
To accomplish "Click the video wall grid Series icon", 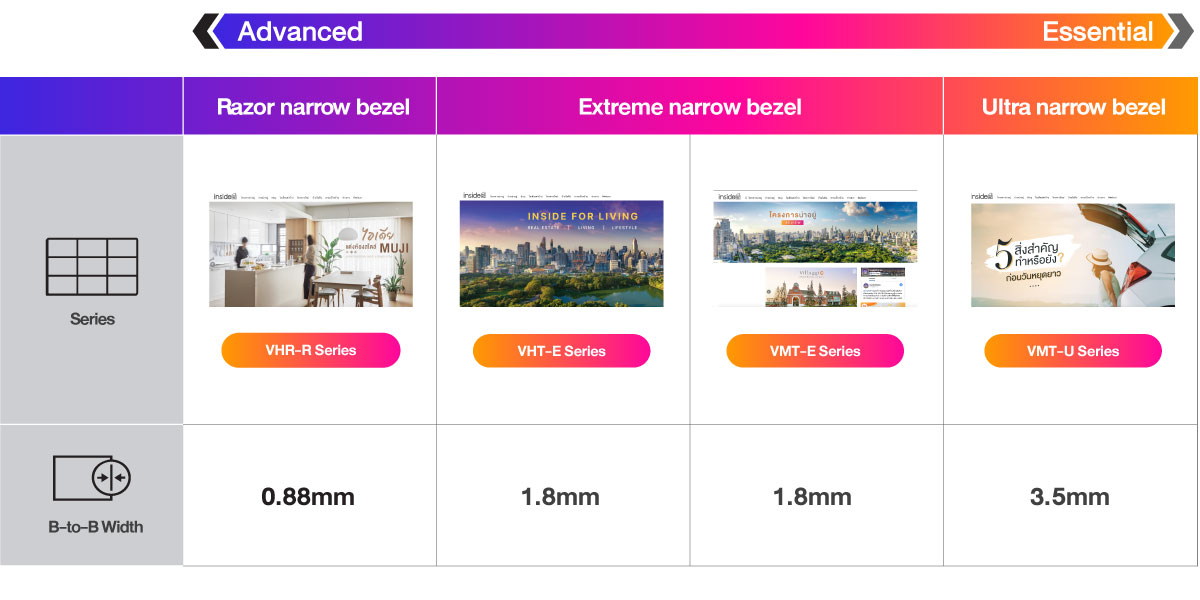I will (x=92, y=267).
